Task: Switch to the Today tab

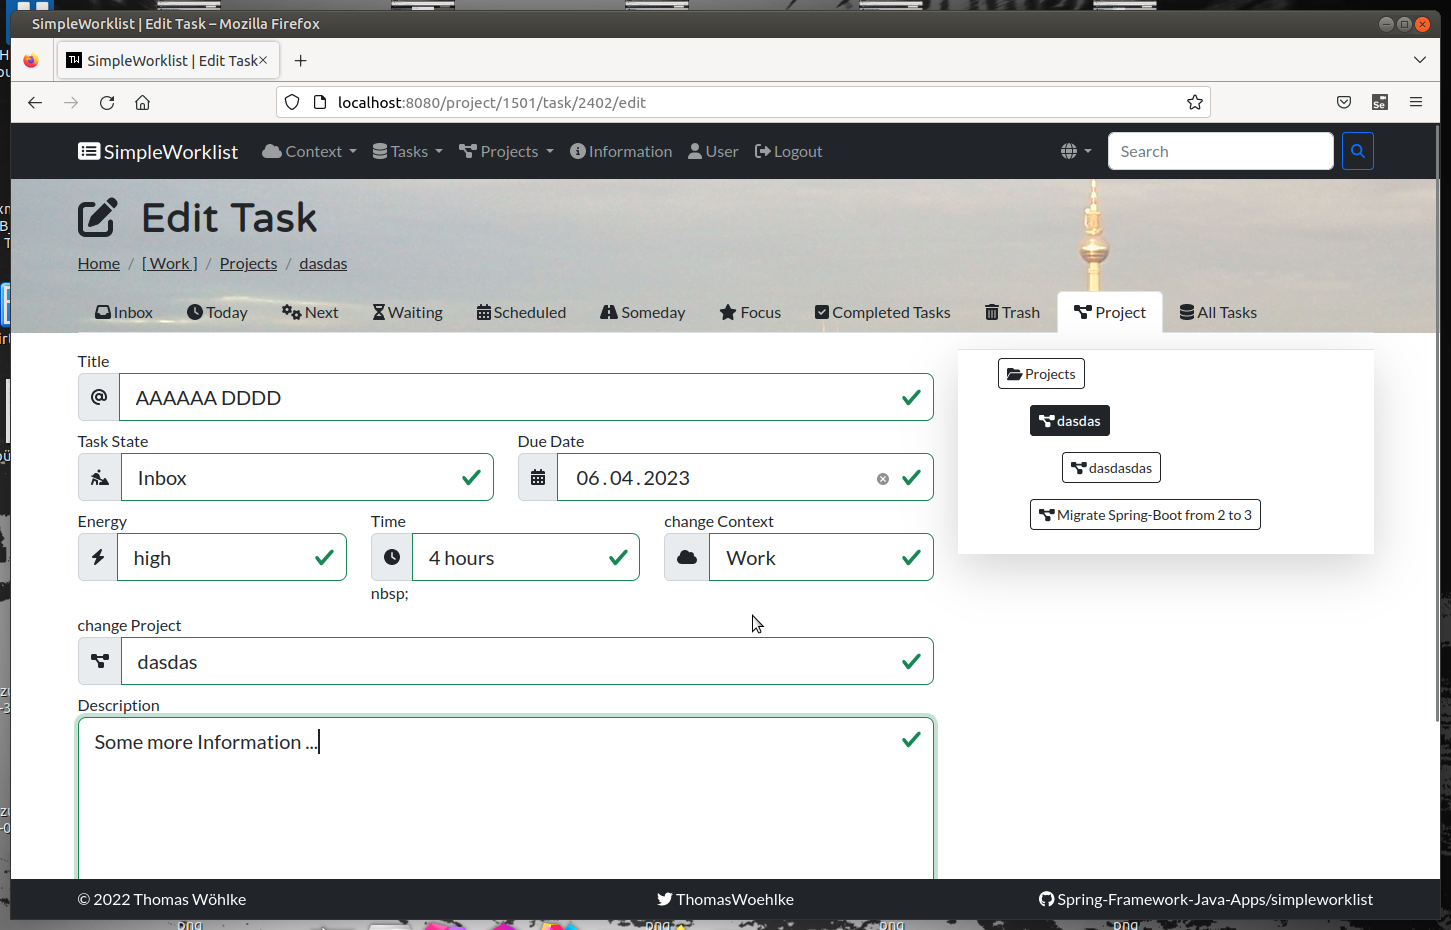Action: coord(217,313)
